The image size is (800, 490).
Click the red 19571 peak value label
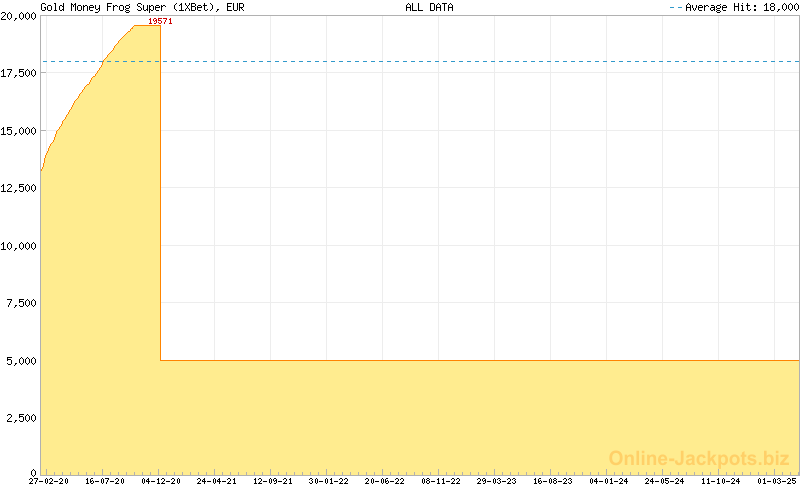click(x=160, y=21)
